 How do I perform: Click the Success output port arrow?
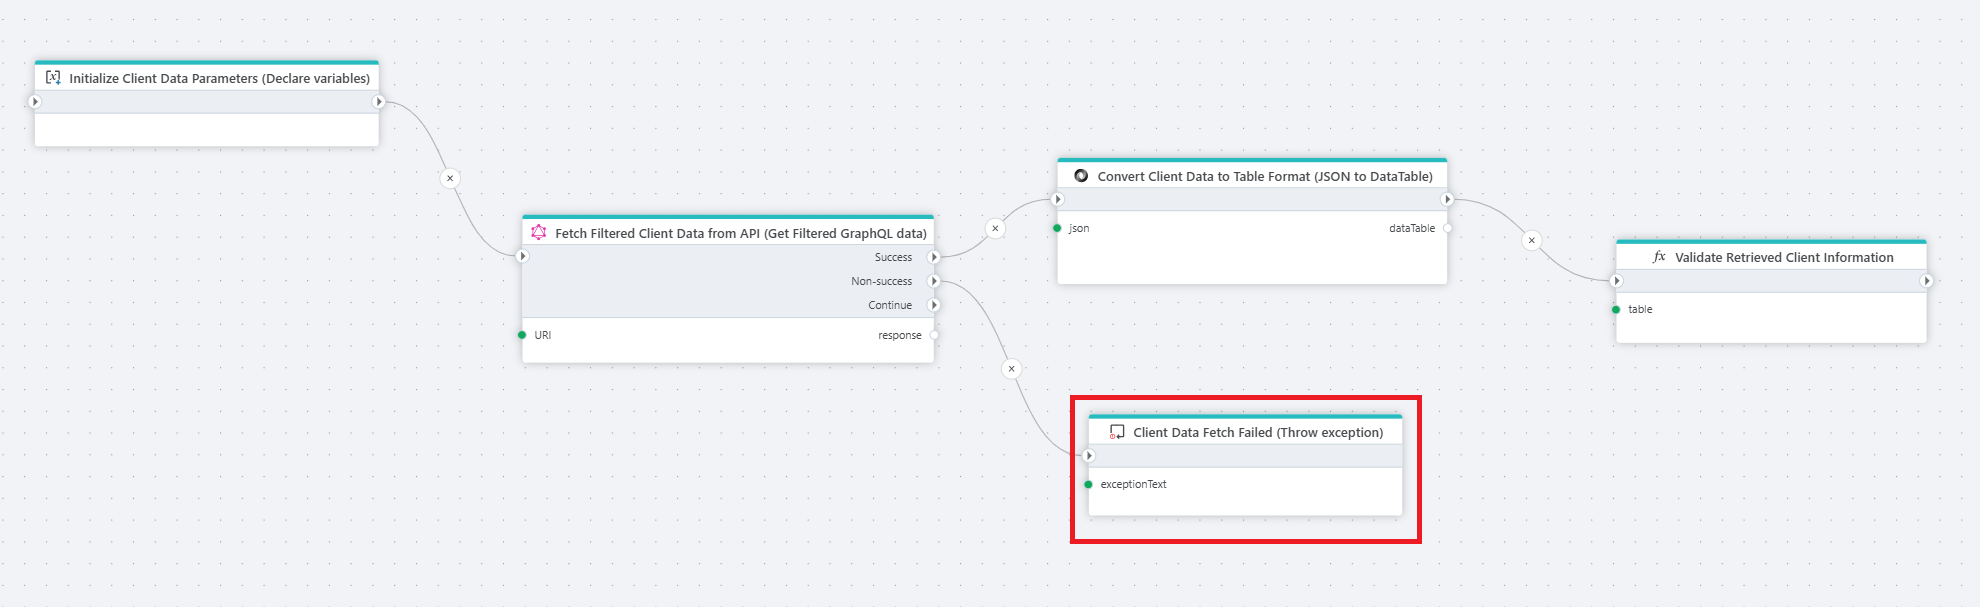(934, 257)
